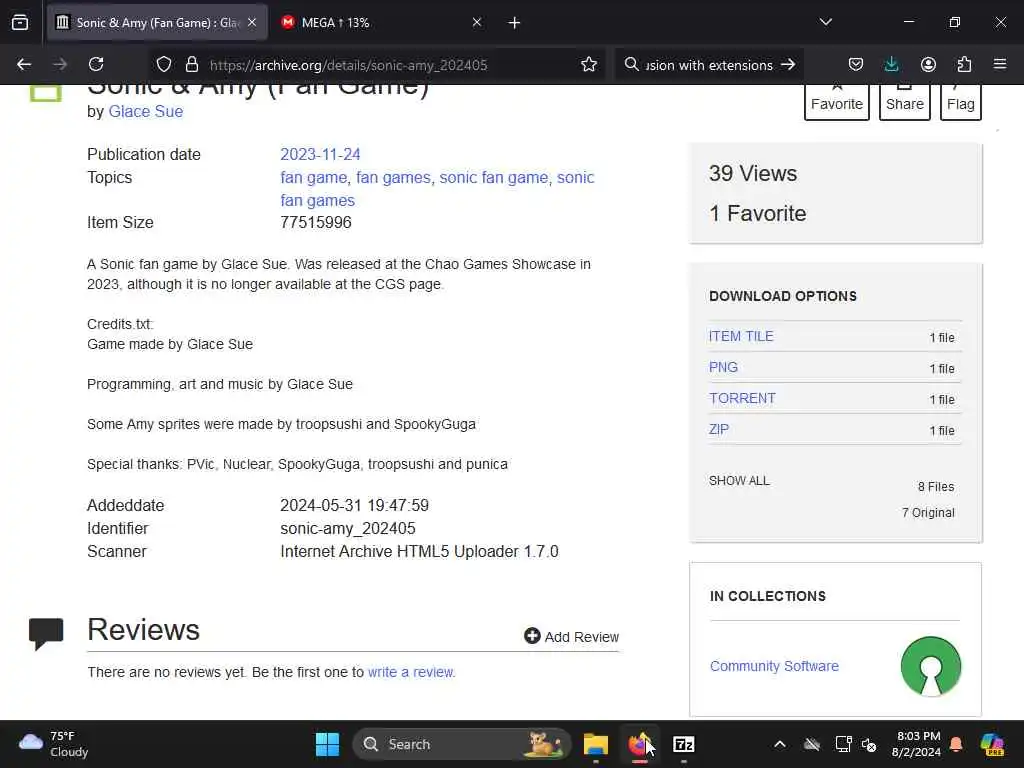Click the '39 Views' statistic
The height and width of the screenshot is (768, 1024).
tap(753, 174)
